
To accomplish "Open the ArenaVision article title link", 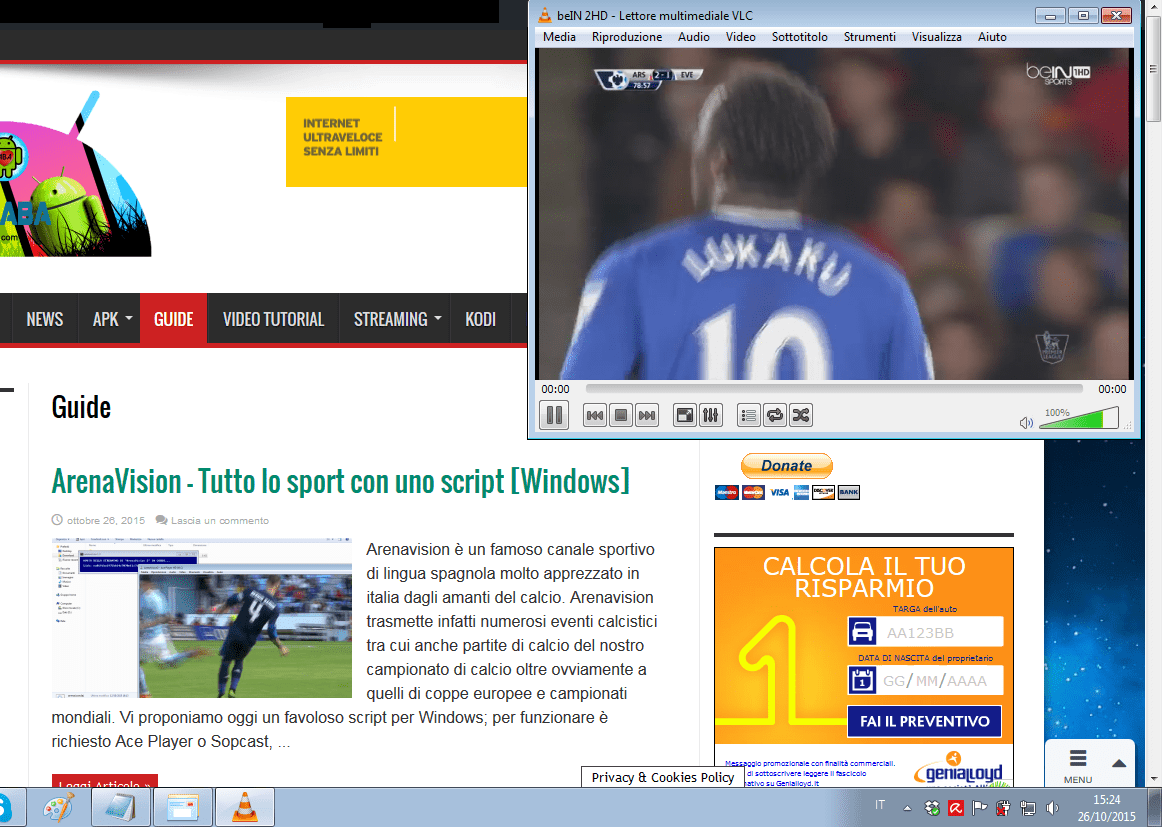I will tap(340, 482).
